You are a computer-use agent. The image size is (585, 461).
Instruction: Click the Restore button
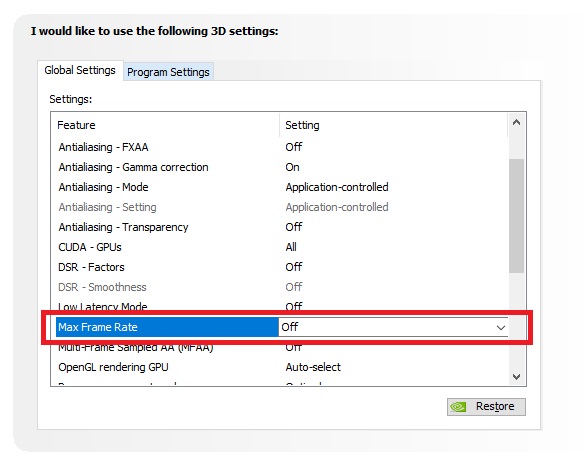pos(486,407)
